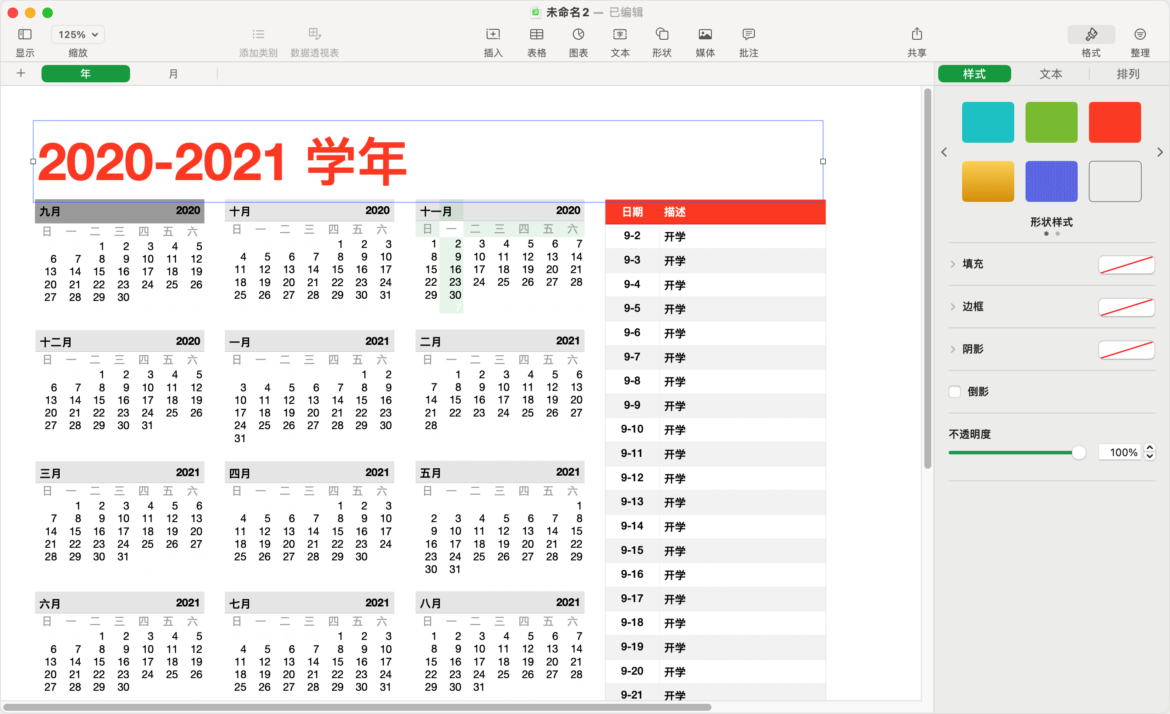The image size is (1170, 714).
Task: Select the 八月 2021 calendar header
Action: pos(500,603)
